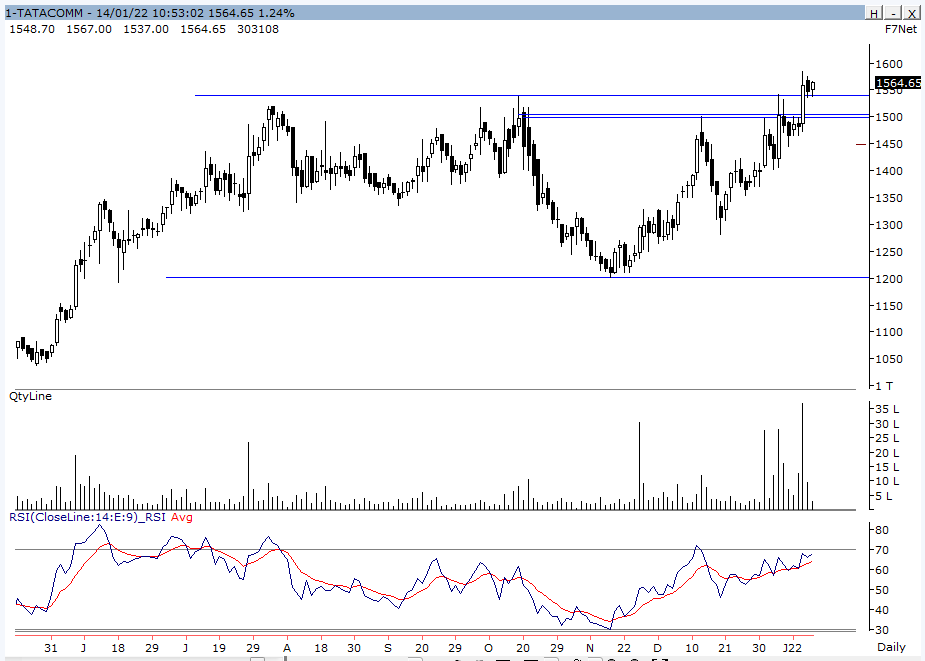The image size is (925, 661).
Task: Select the top blue resistance line near 1540
Action: (x=532, y=95)
